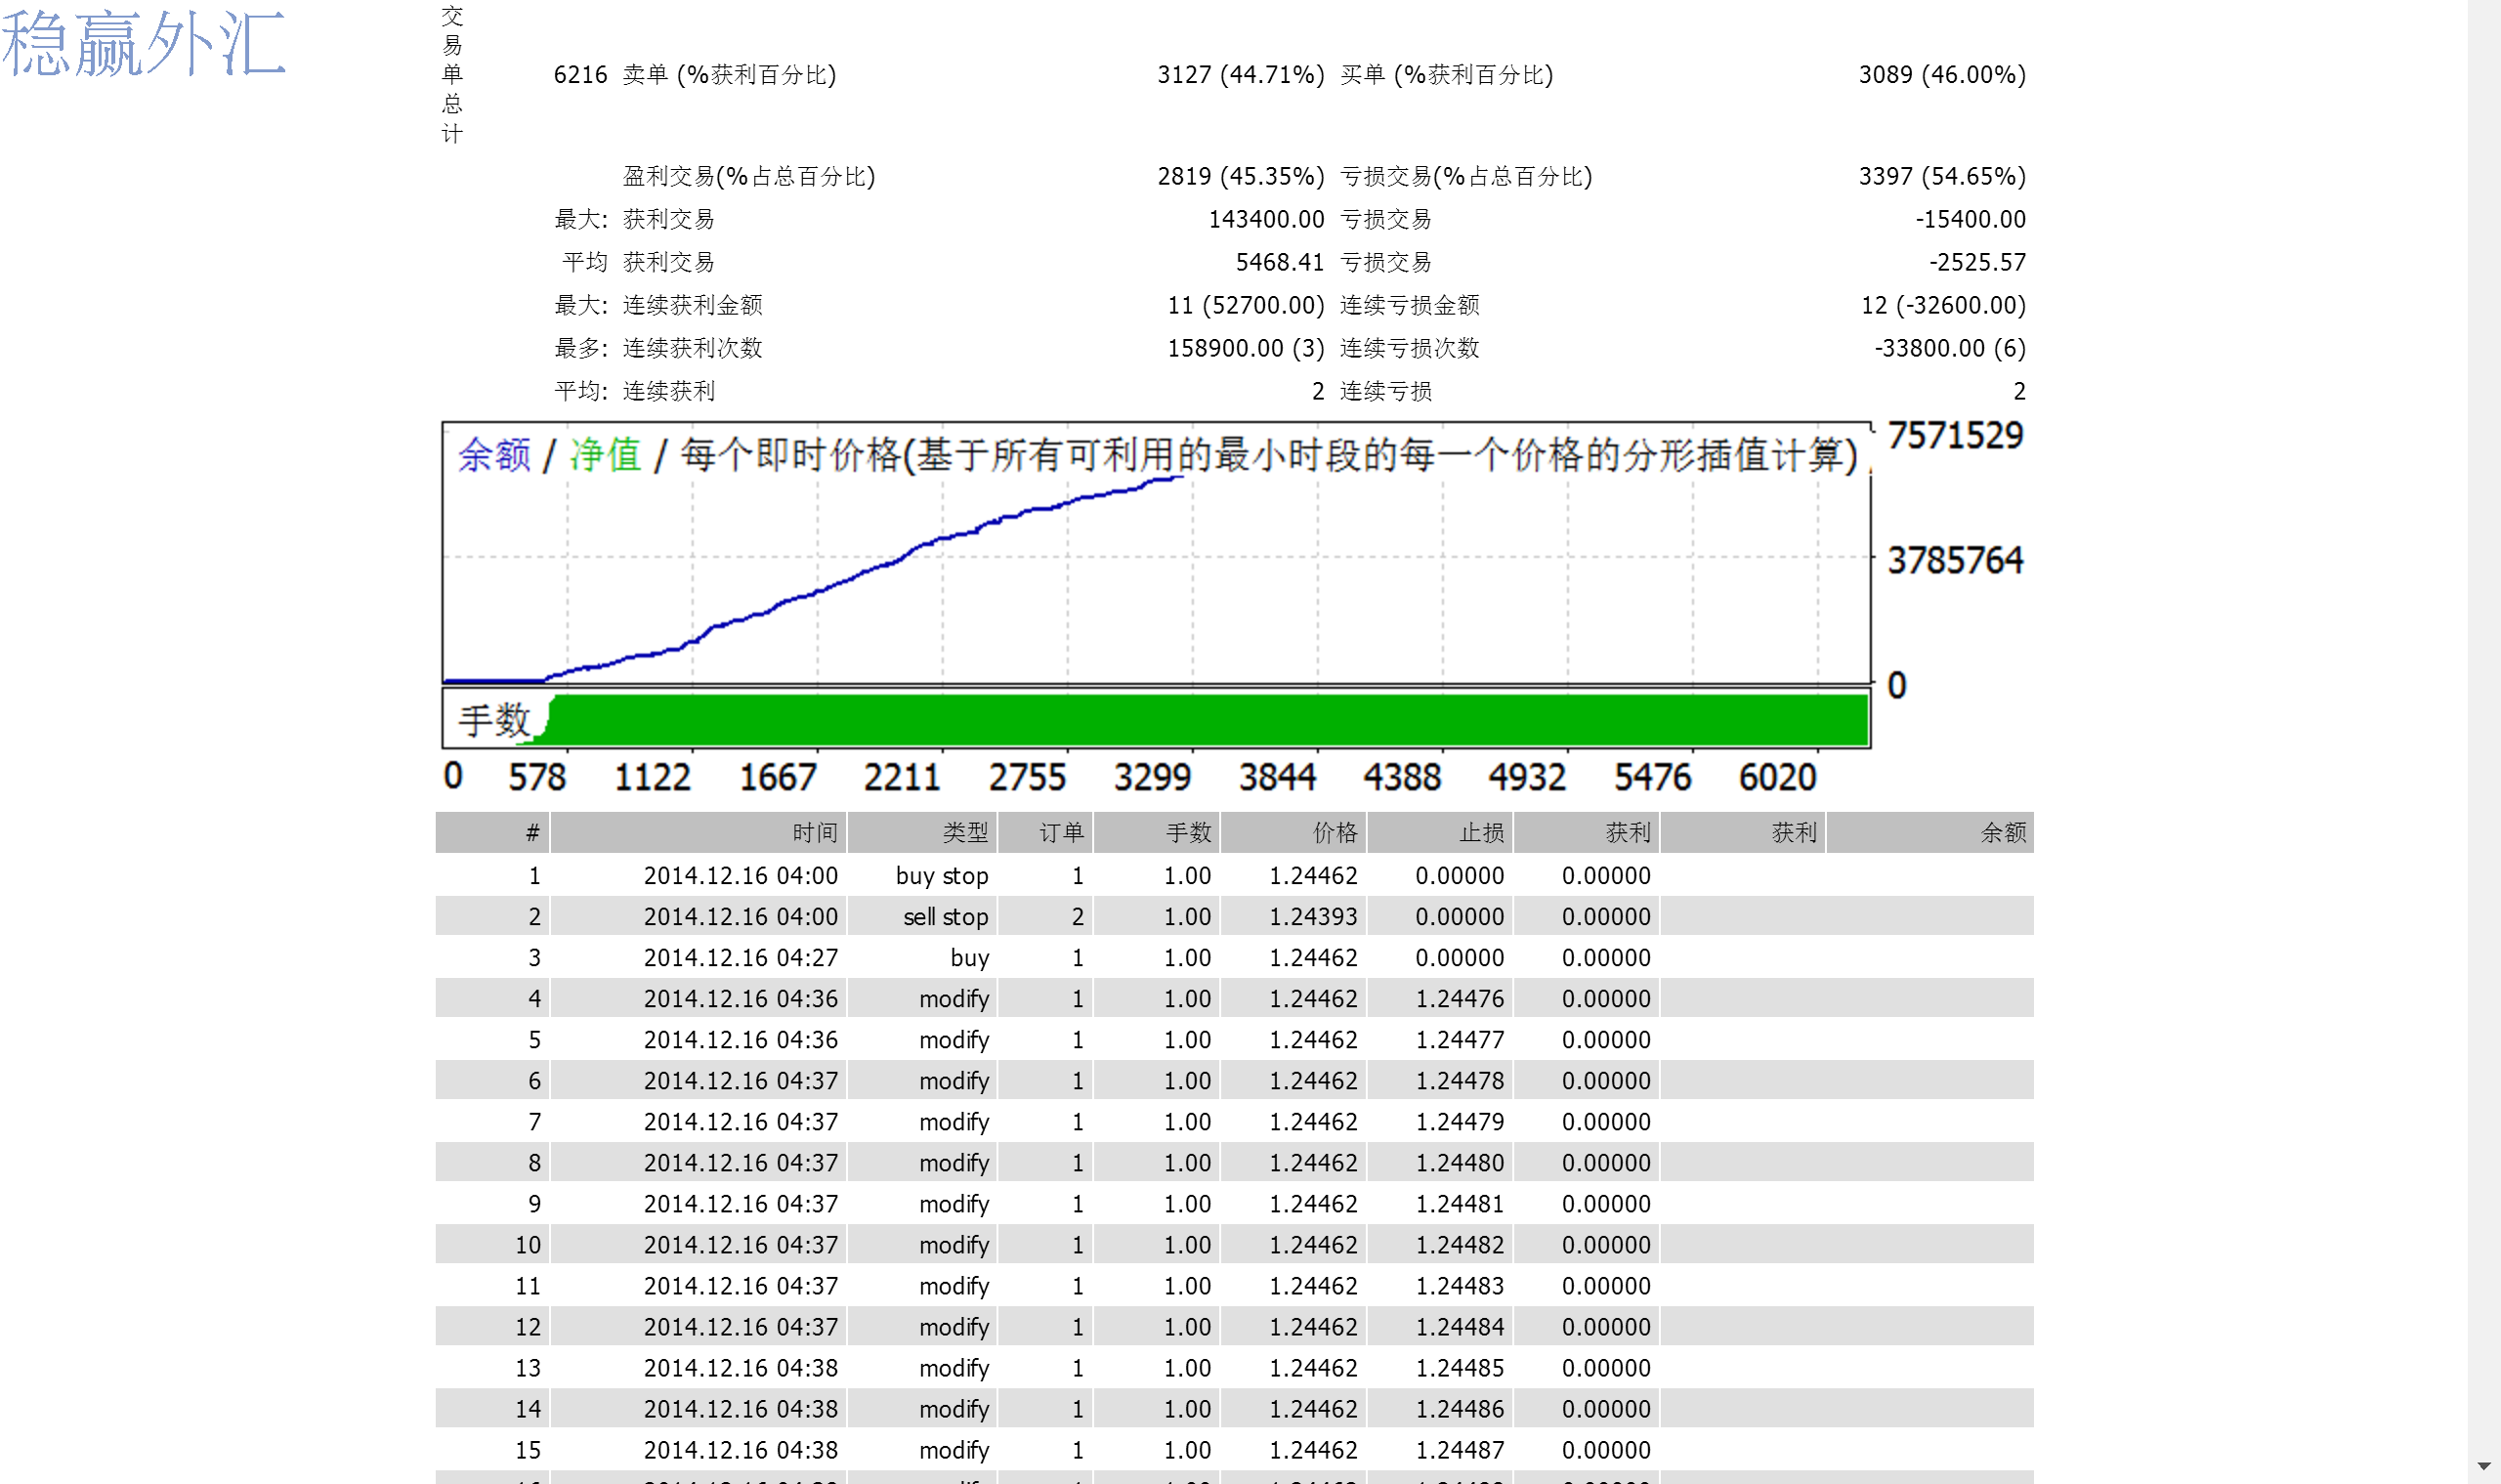Click the 价格 column header
The height and width of the screenshot is (1484, 2501).
(1293, 832)
